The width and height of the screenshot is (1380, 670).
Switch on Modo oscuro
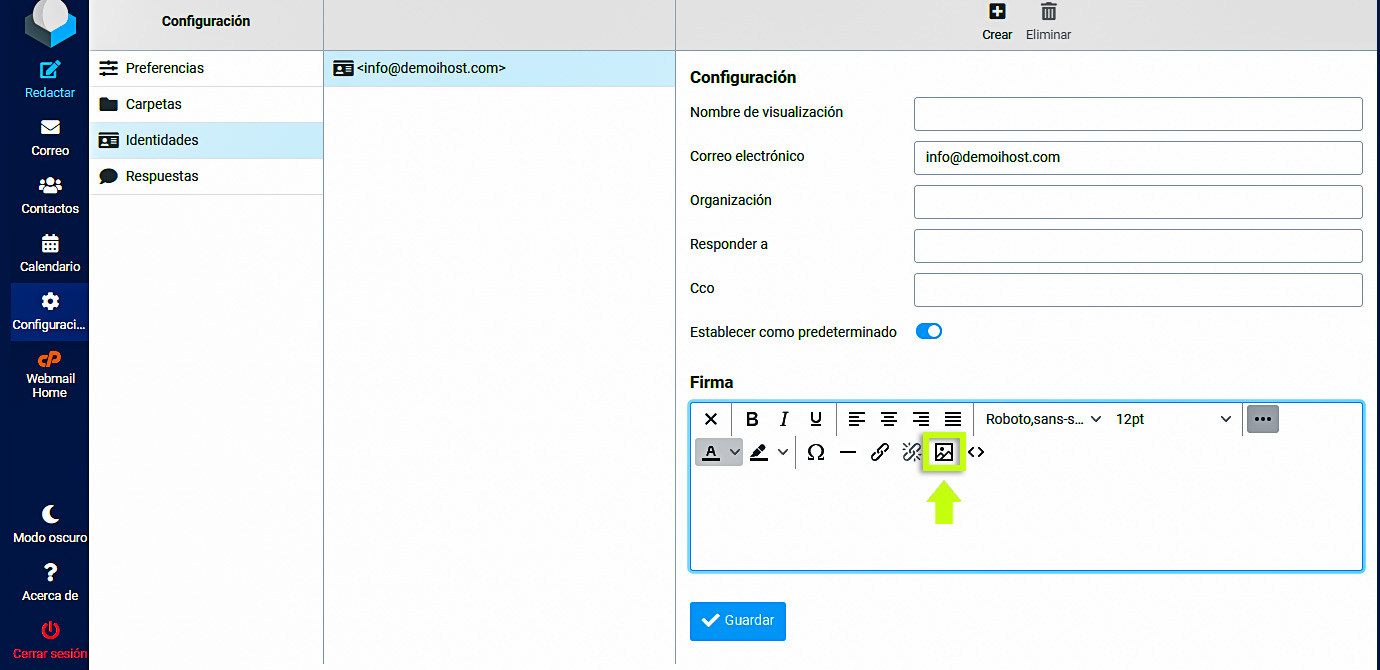click(50, 524)
